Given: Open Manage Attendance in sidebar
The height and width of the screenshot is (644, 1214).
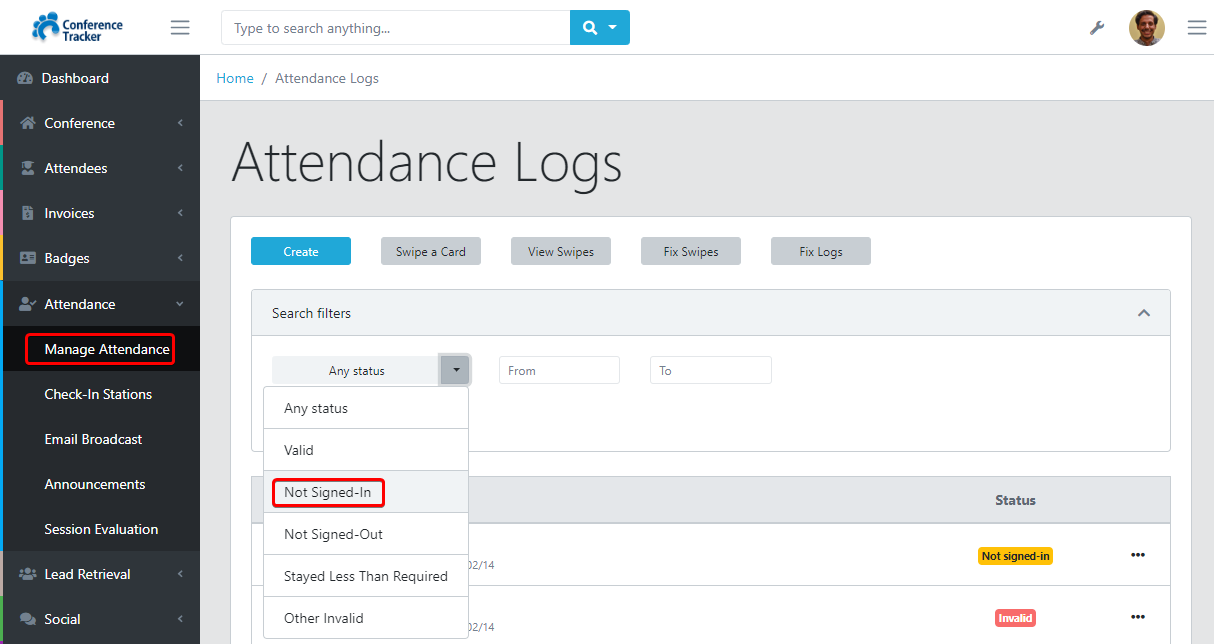Looking at the screenshot, I should click(101, 349).
